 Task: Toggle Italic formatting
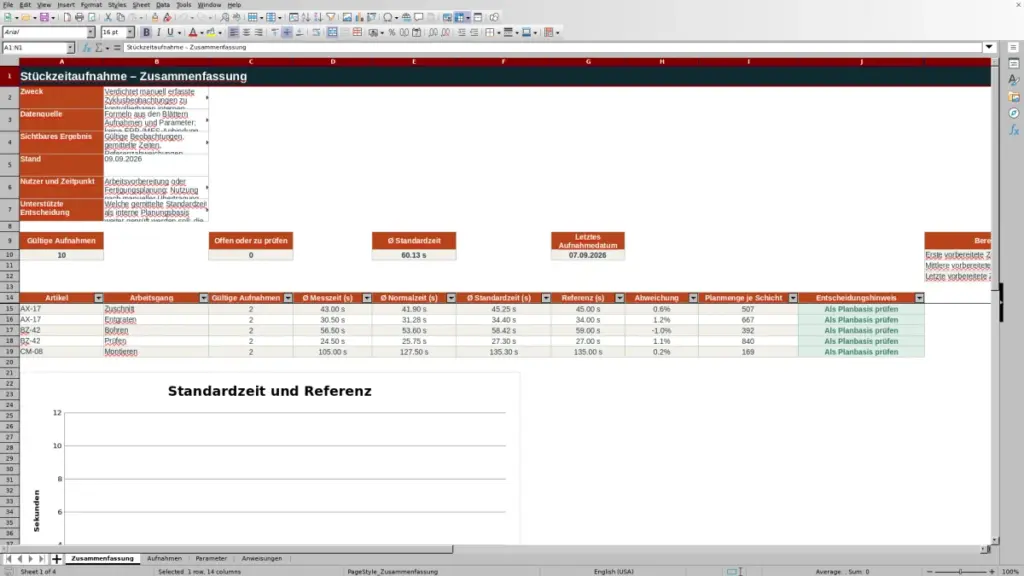coord(159,33)
